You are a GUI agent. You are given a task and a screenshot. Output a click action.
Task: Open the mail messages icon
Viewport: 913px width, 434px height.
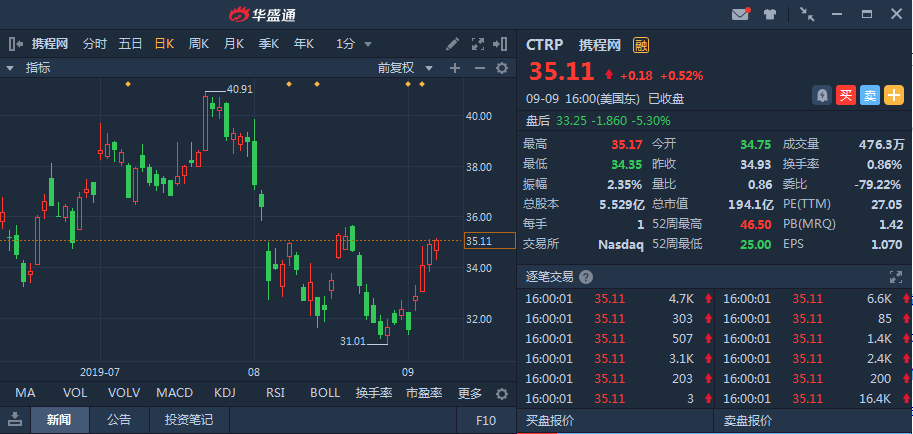(741, 14)
